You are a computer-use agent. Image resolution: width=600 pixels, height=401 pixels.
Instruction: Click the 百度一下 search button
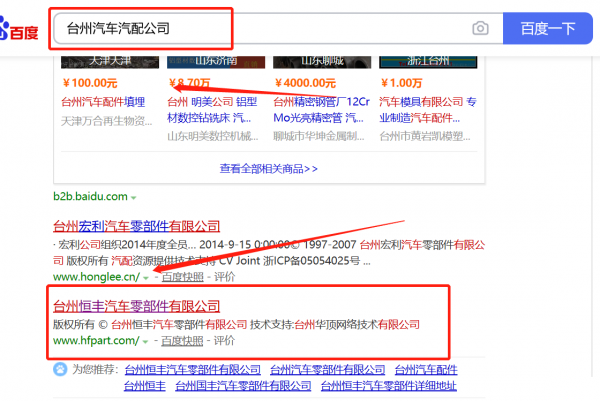[549, 29]
